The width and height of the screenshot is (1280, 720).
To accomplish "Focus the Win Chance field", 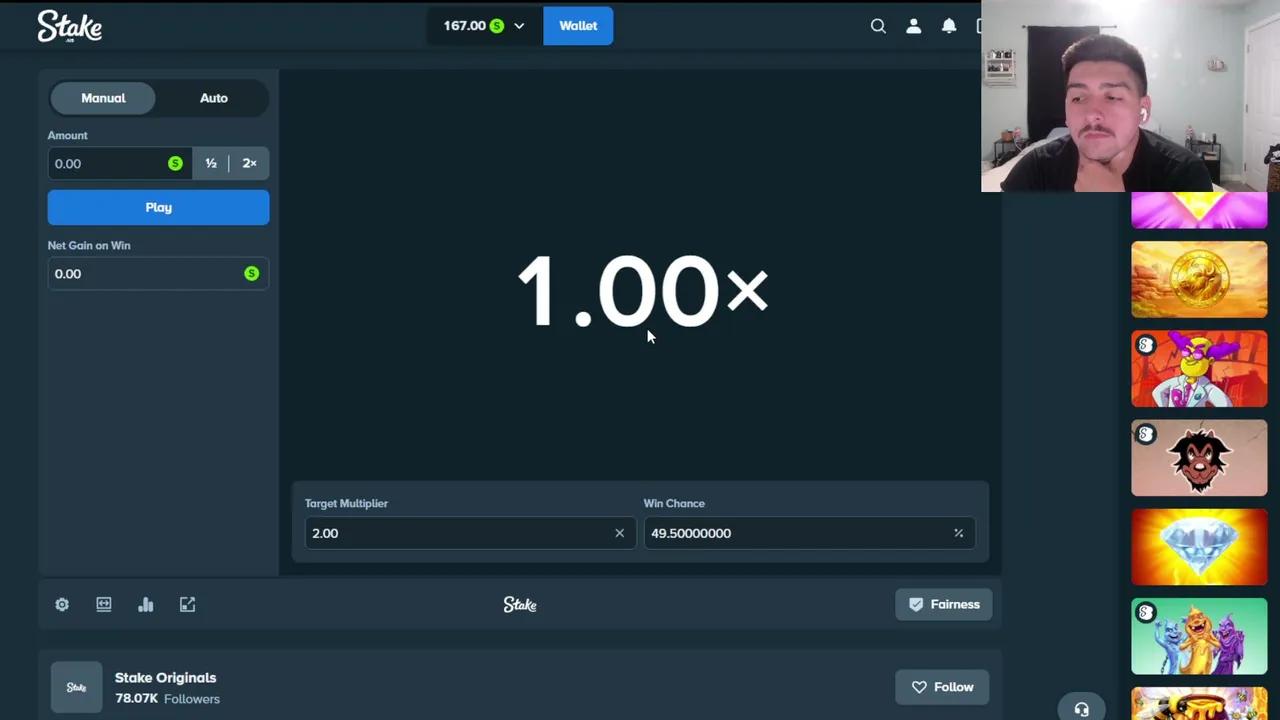I will tap(809, 533).
